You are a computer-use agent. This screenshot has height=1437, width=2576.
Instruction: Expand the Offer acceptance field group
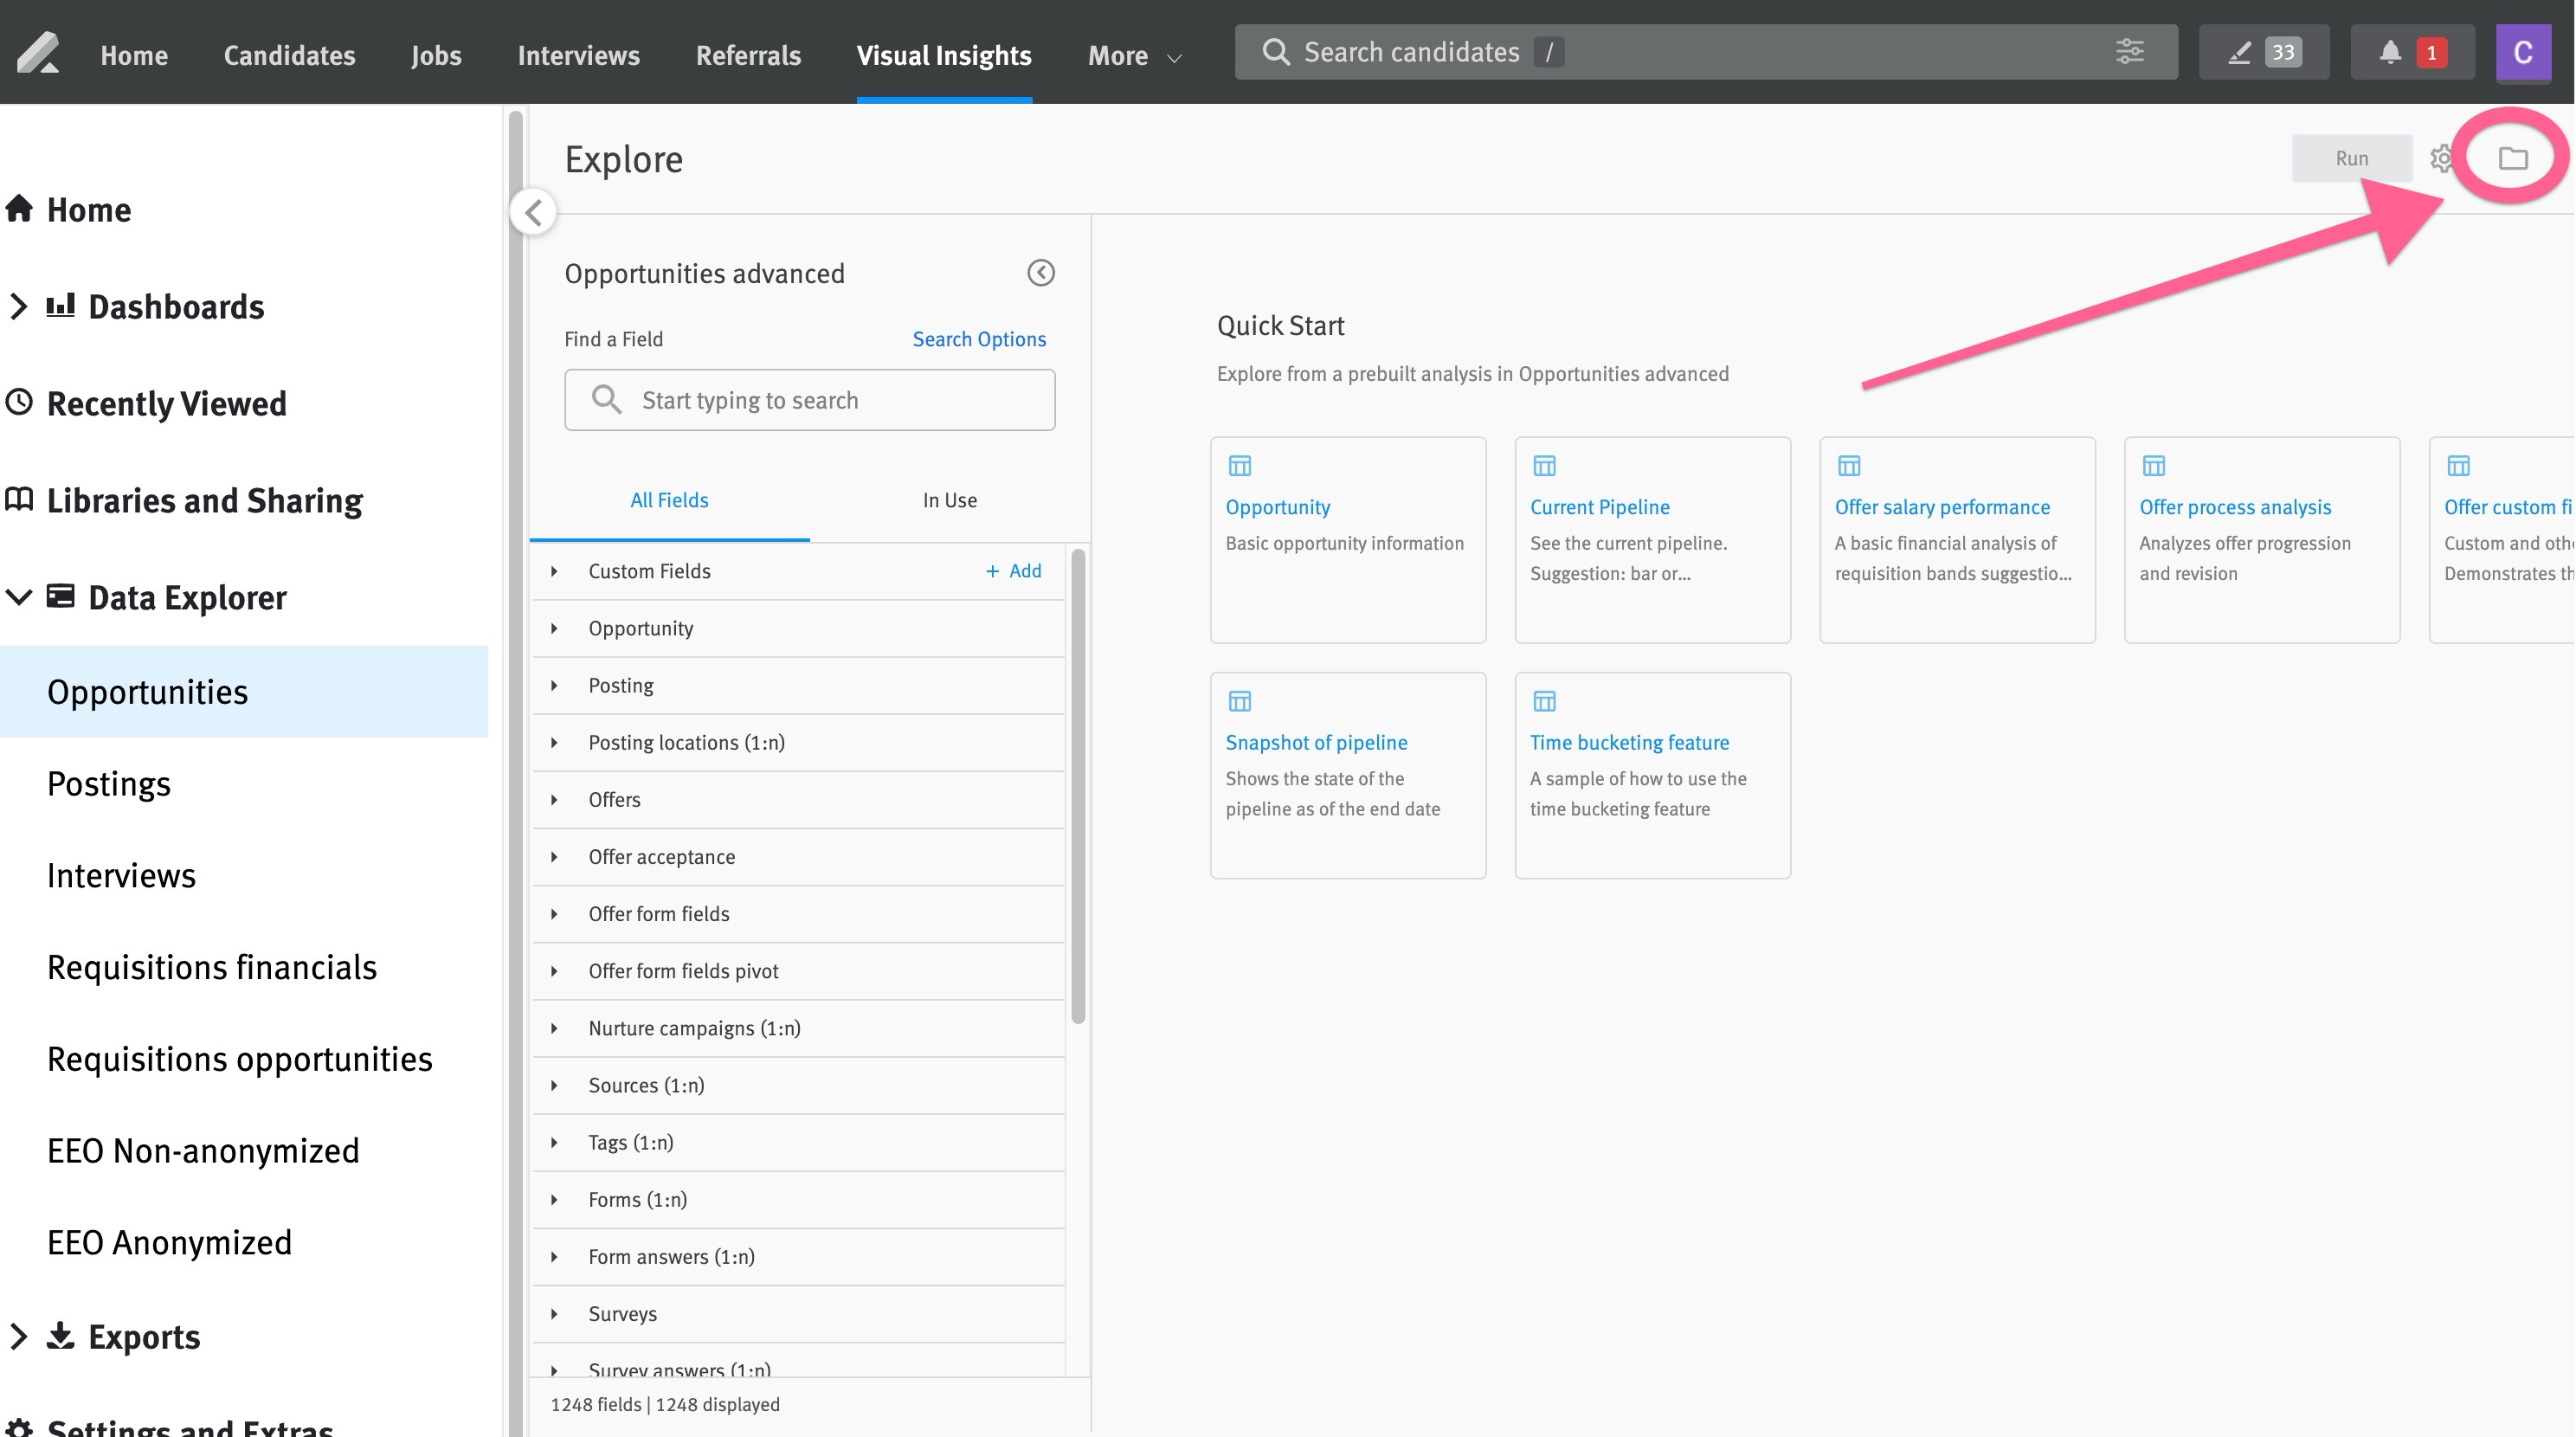[x=554, y=856]
